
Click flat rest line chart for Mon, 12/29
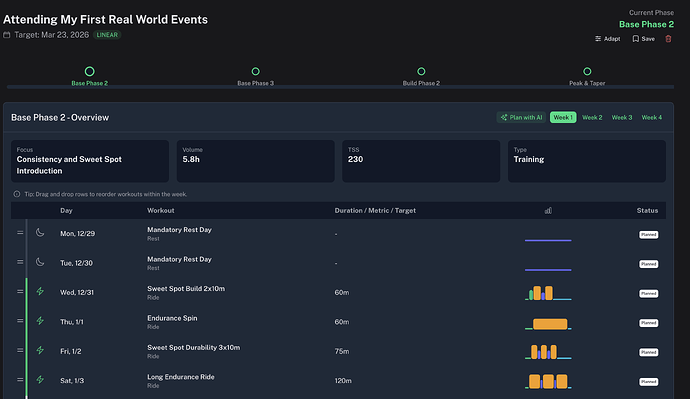click(x=548, y=240)
